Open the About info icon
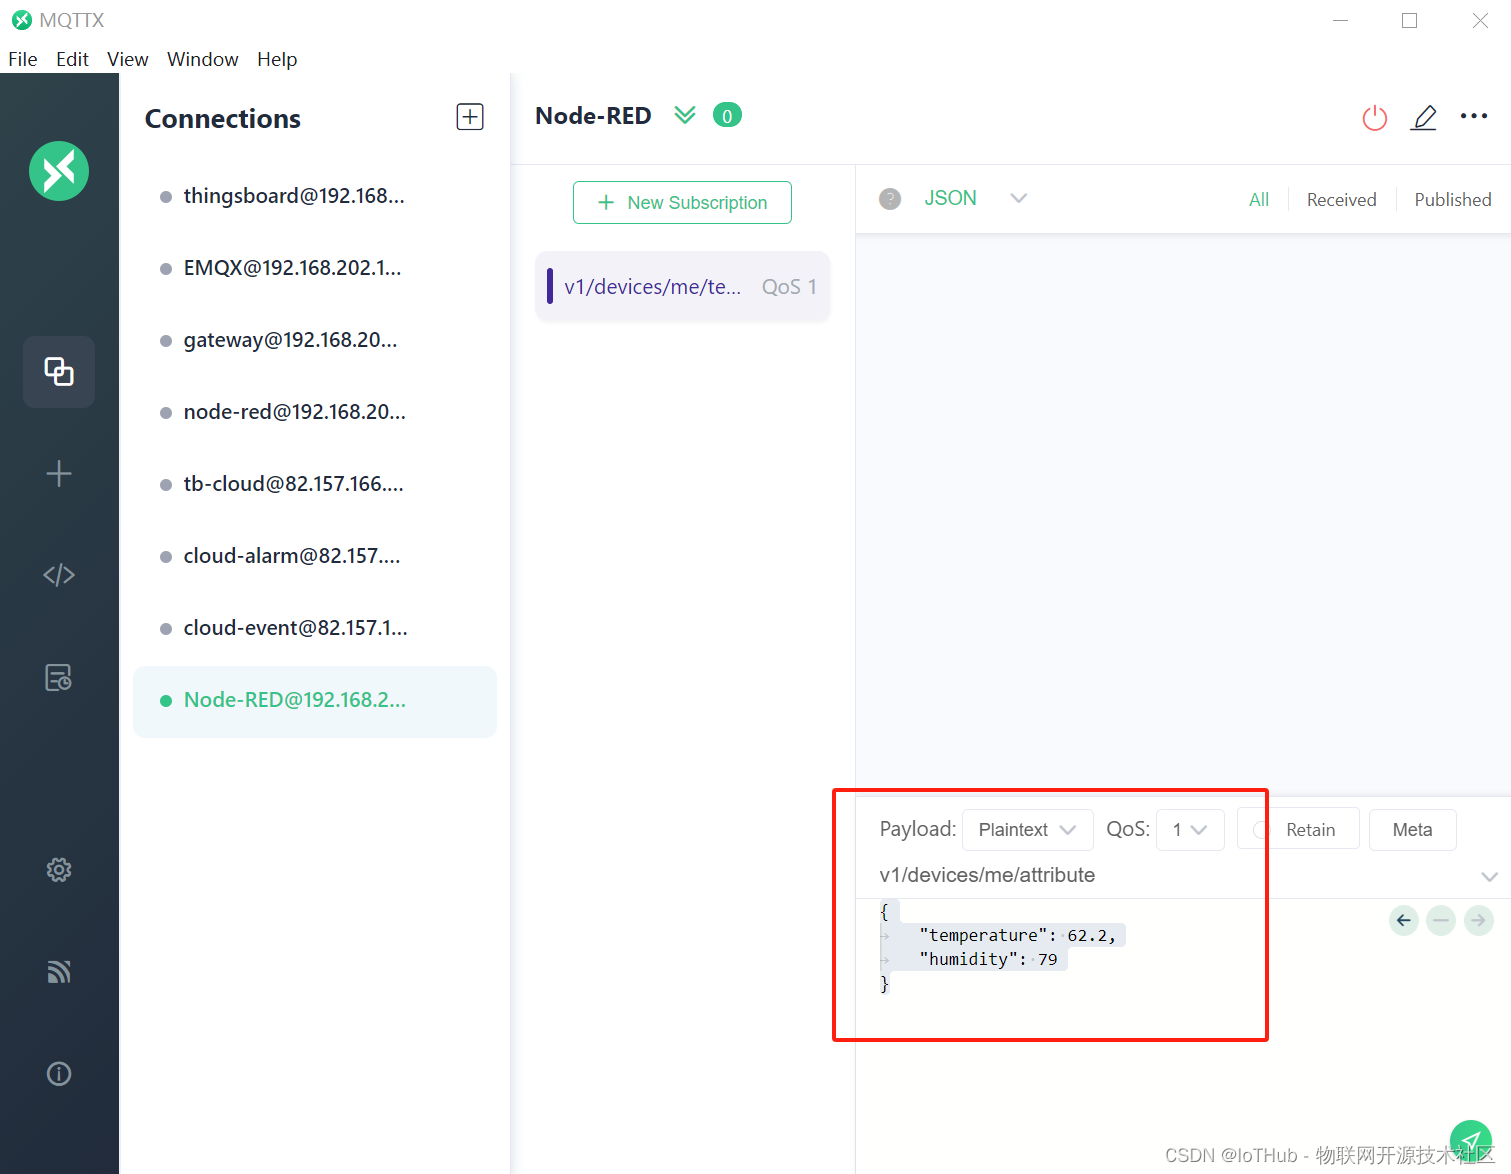This screenshot has width=1511, height=1174. [59, 1074]
